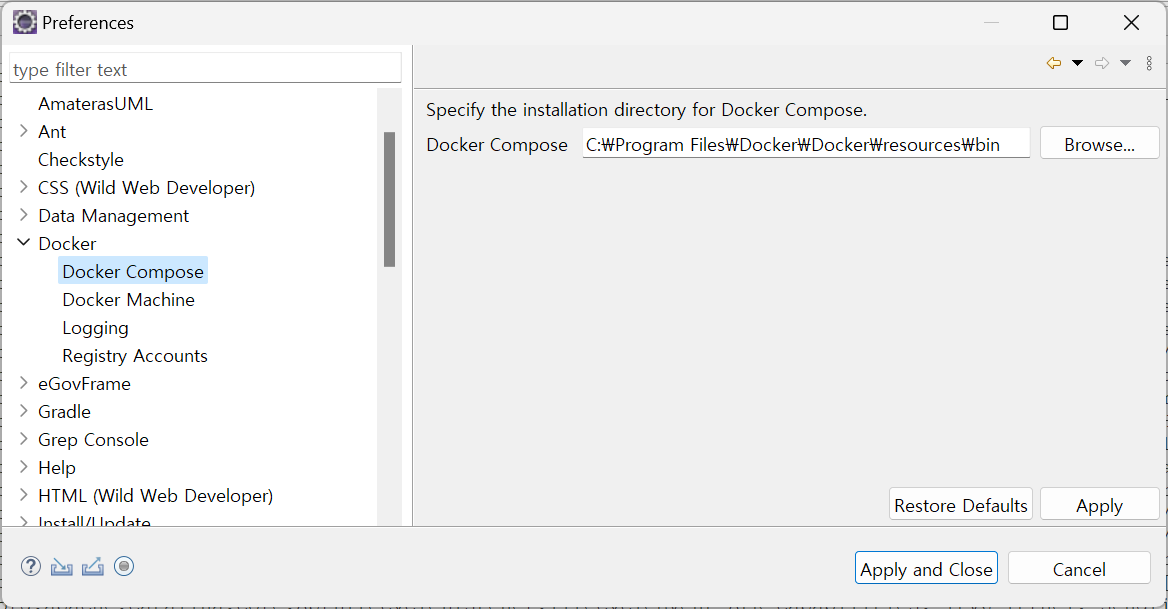
Task: Navigate forward using the forward arrow icon
Action: click(x=1101, y=62)
